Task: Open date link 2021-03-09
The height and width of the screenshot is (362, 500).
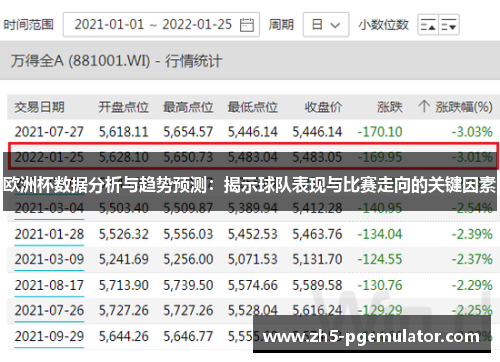Action: [49, 259]
